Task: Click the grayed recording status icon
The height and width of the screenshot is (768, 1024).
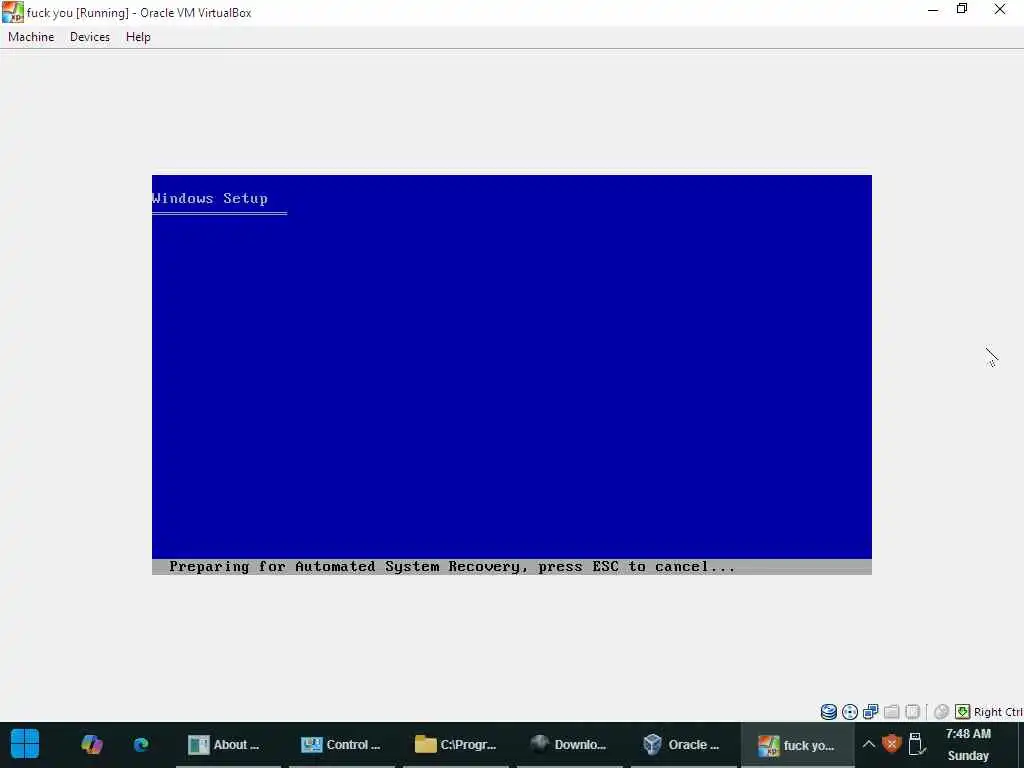Action: point(941,712)
